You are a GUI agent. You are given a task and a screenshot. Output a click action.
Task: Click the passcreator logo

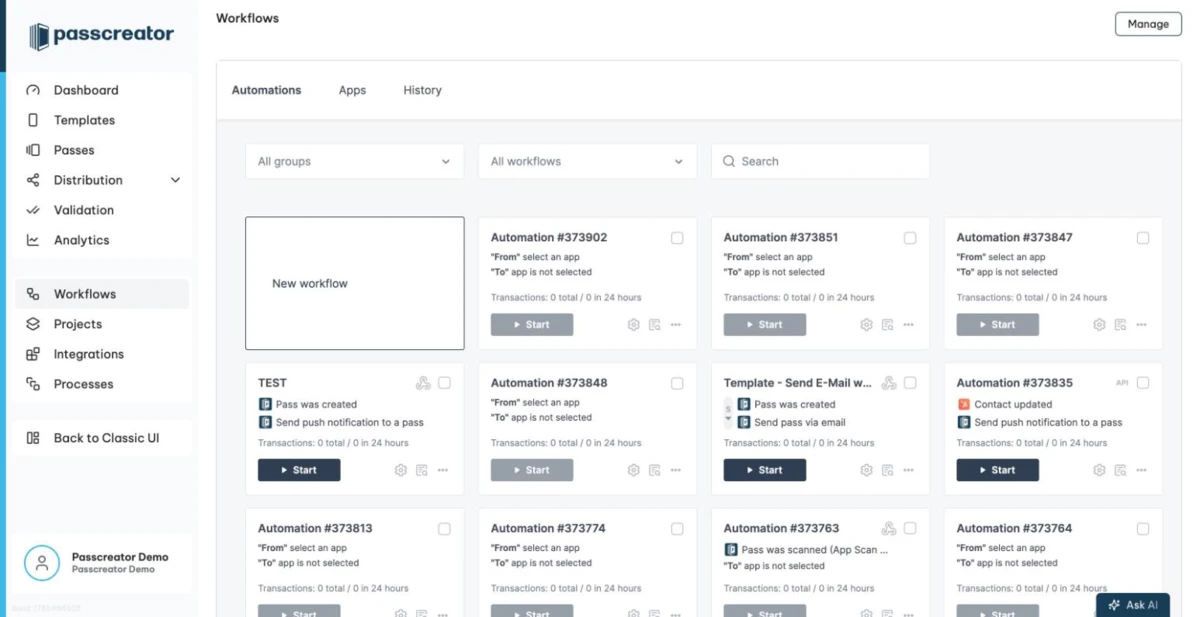click(x=101, y=36)
